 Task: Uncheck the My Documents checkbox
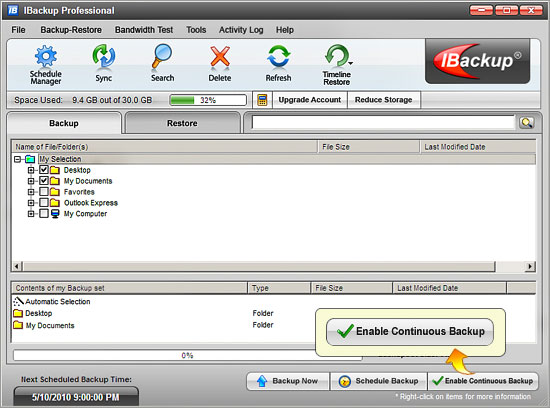click(43, 181)
